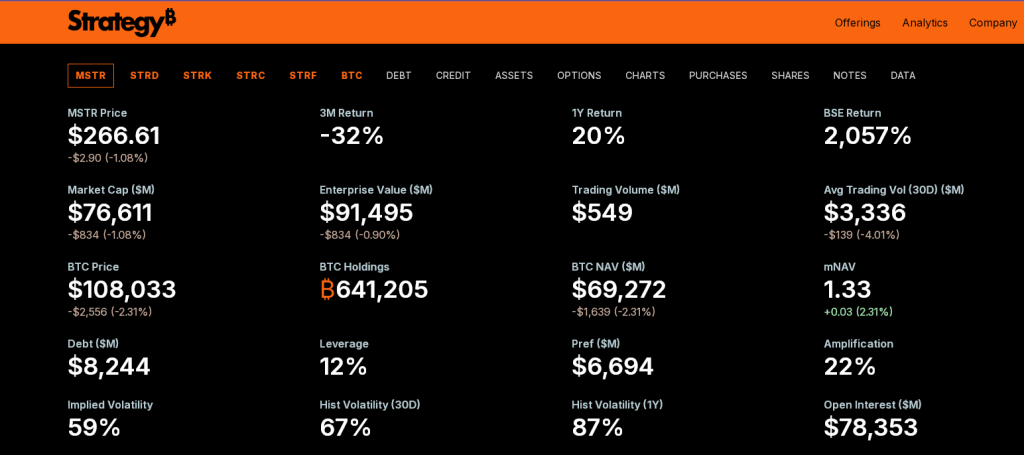The width and height of the screenshot is (1024, 455).
Task: View the CREDIT tab
Action: coord(453,76)
